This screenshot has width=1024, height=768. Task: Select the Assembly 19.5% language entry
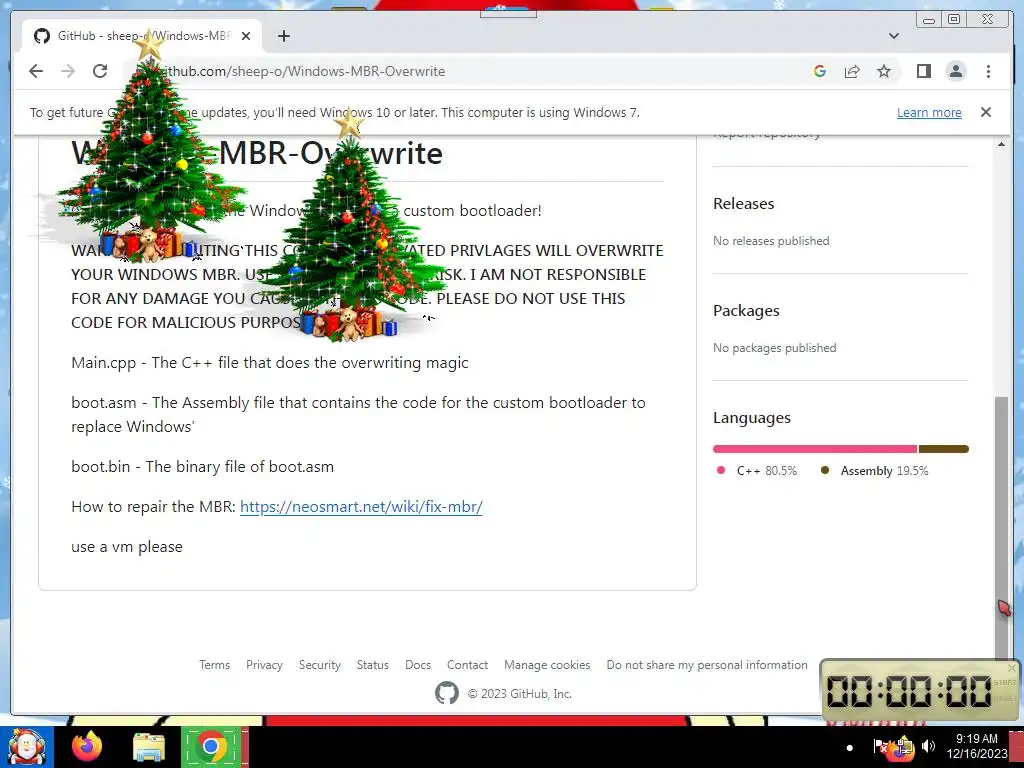pos(875,471)
